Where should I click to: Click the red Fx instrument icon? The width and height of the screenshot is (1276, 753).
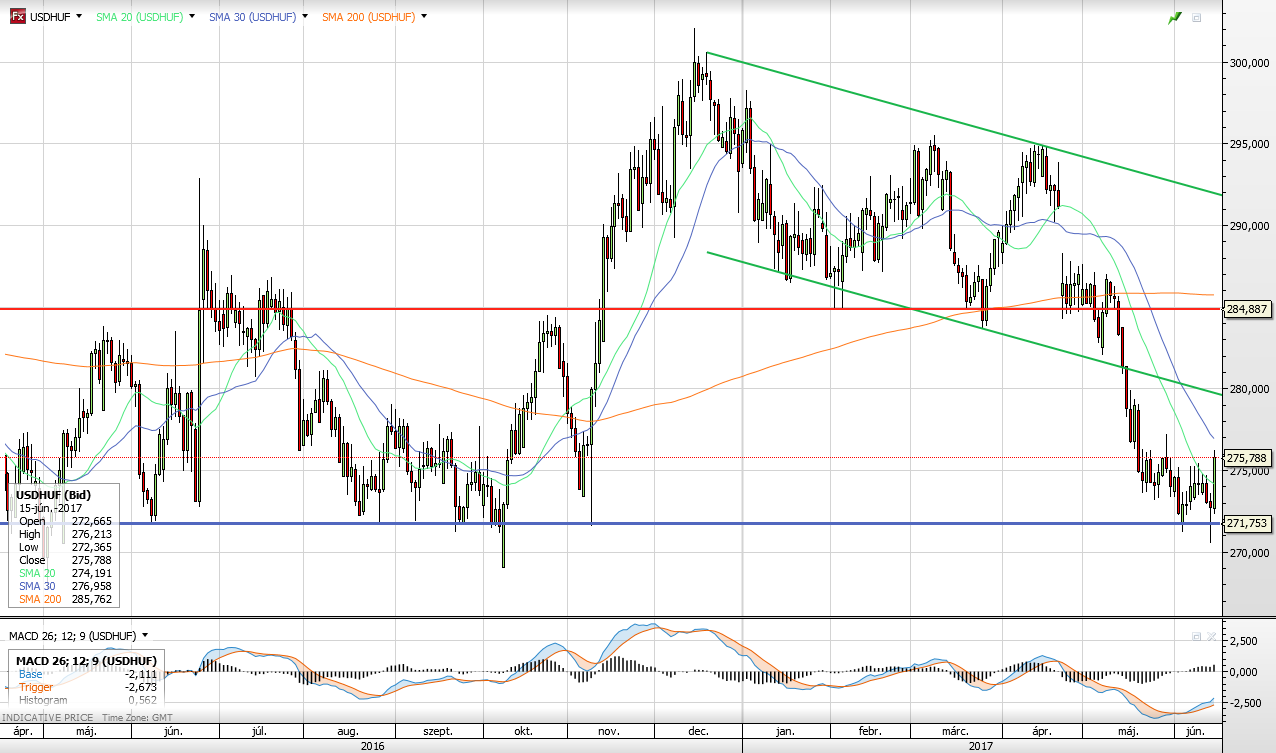[x=17, y=17]
